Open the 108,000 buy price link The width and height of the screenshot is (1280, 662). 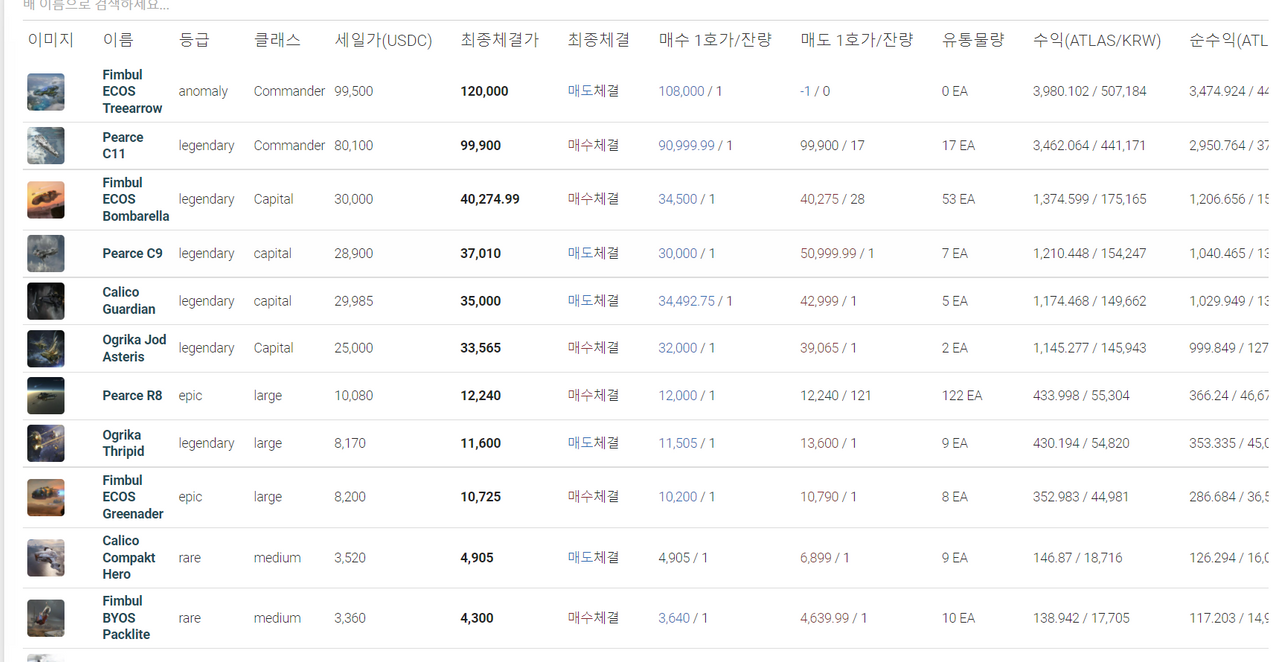click(x=681, y=91)
